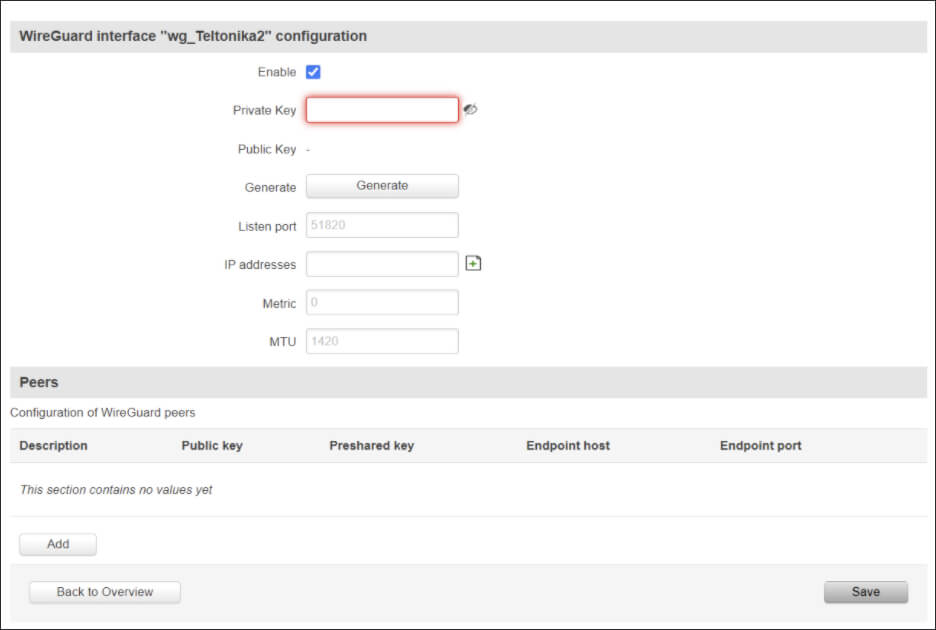Select the Metric input field
This screenshot has height=630, width=936.
pyautogui.click(x=382, y=302)
